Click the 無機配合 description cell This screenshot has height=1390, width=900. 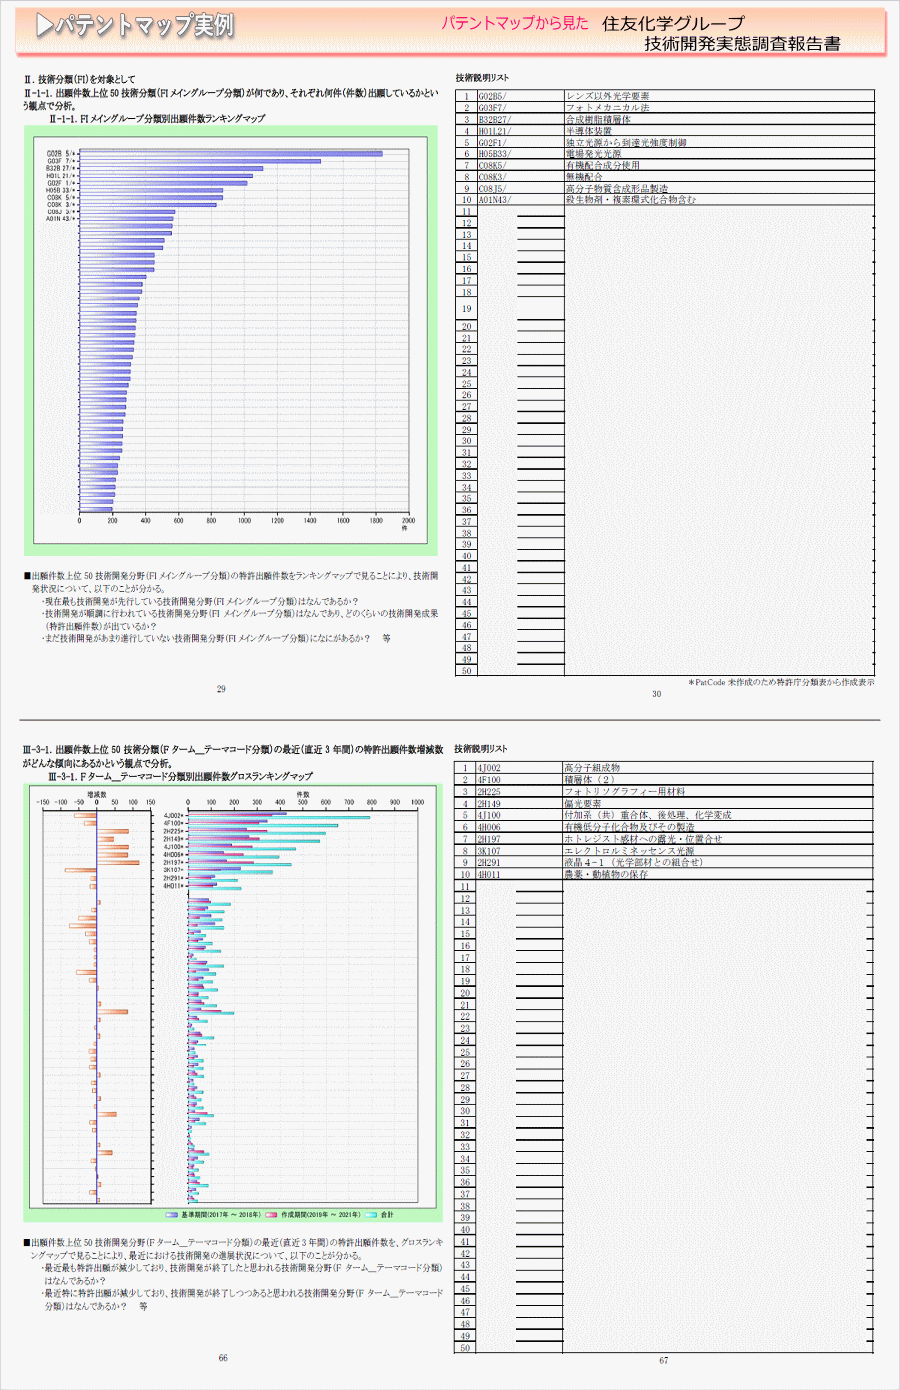(x=719, y=177)
